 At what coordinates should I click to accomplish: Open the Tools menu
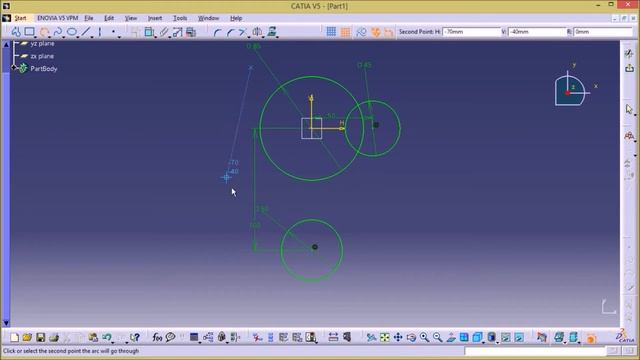tap(180, 18)
